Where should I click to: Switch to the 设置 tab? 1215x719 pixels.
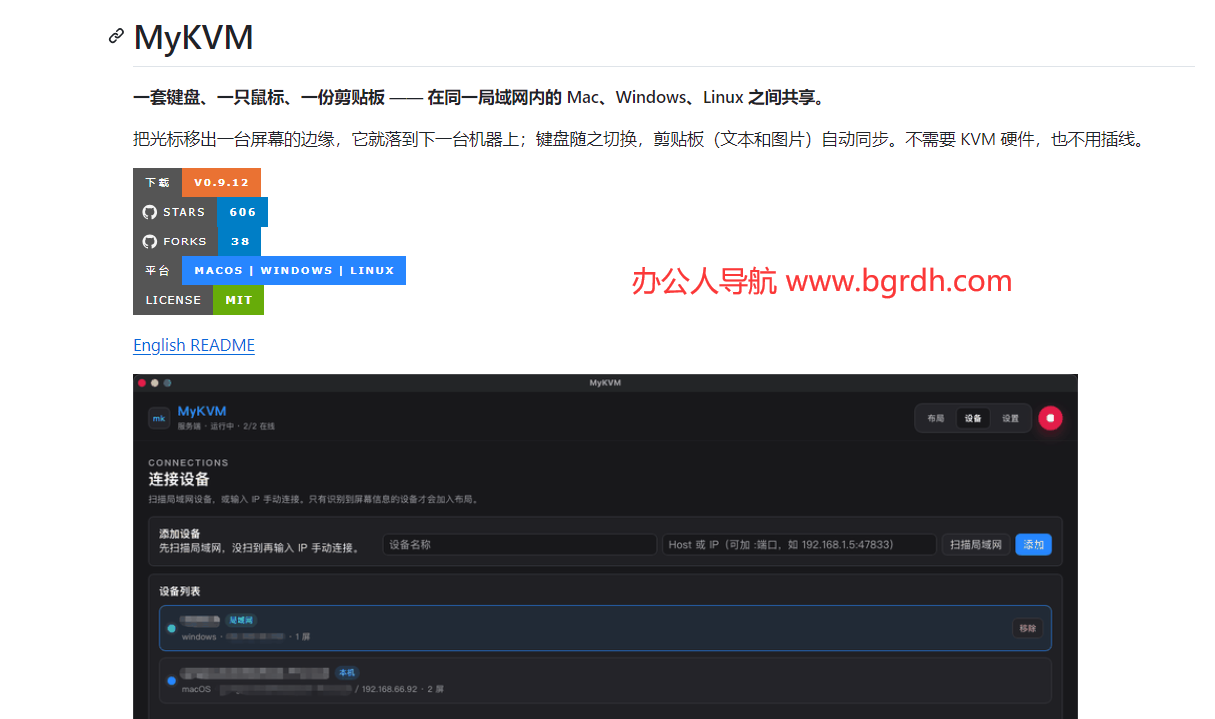[1010, 418]
